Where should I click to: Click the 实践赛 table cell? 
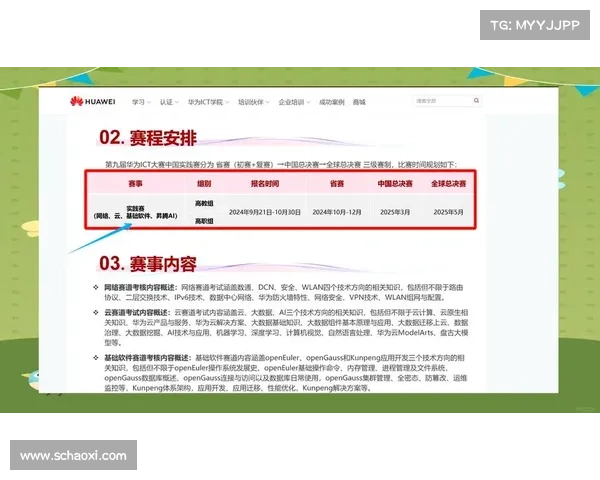pyautogui.click(x=135, y=212)
